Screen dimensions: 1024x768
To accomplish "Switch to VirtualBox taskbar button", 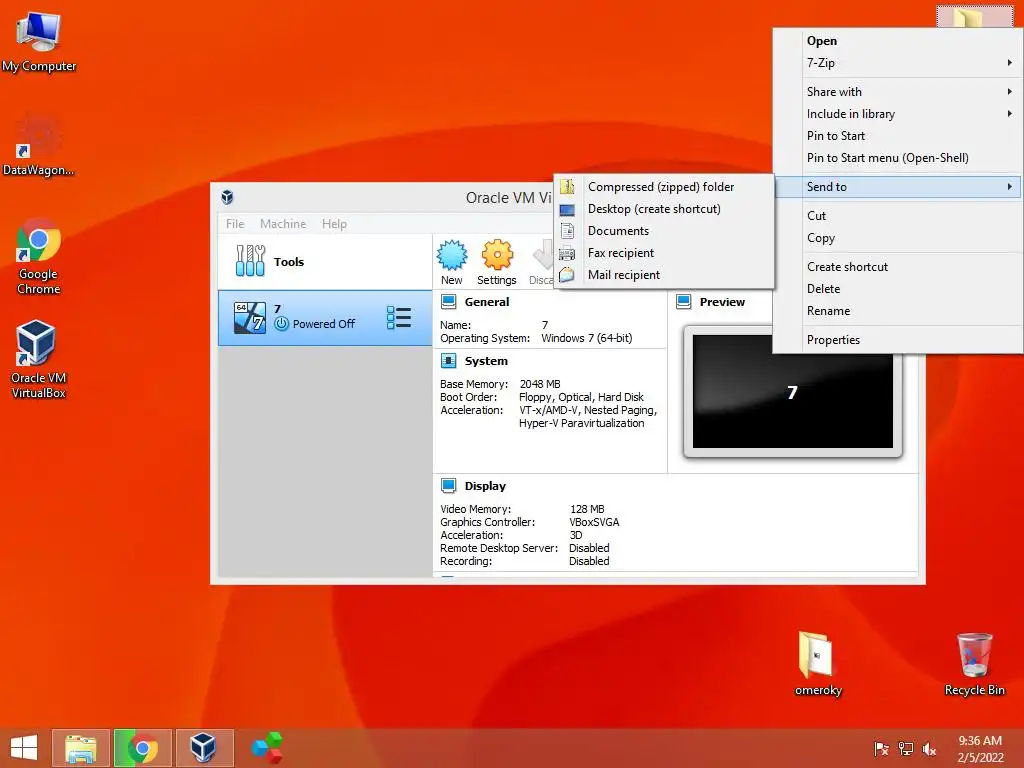I will click(204, 748).
